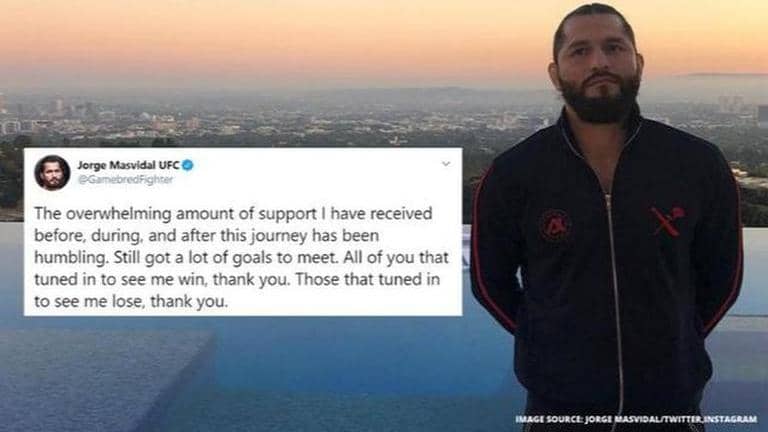The image size is (768, 432).
Task: Click the Image Source credit caption
Action: point(636,419)
